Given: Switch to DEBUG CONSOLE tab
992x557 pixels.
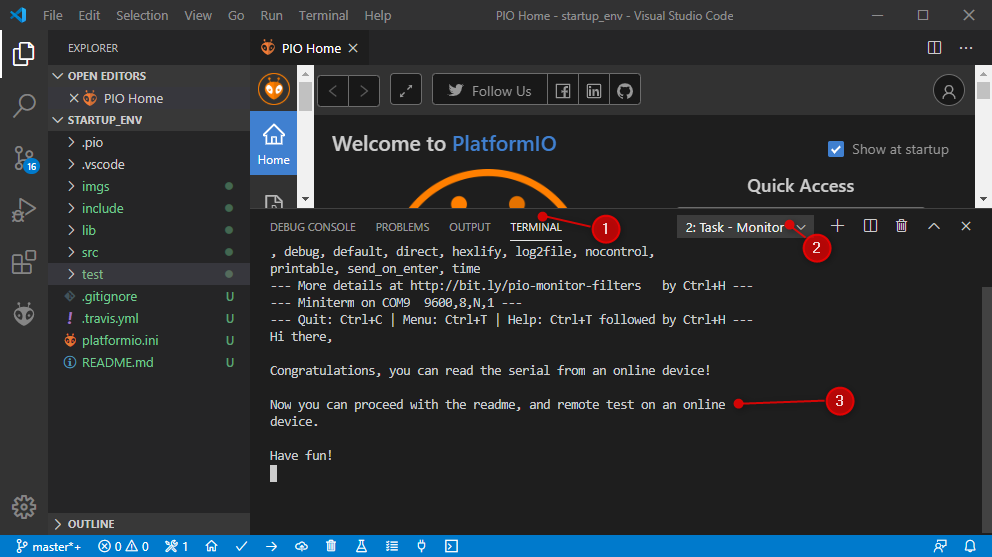Looking at the screenshot, I should (x=313, y=227).
